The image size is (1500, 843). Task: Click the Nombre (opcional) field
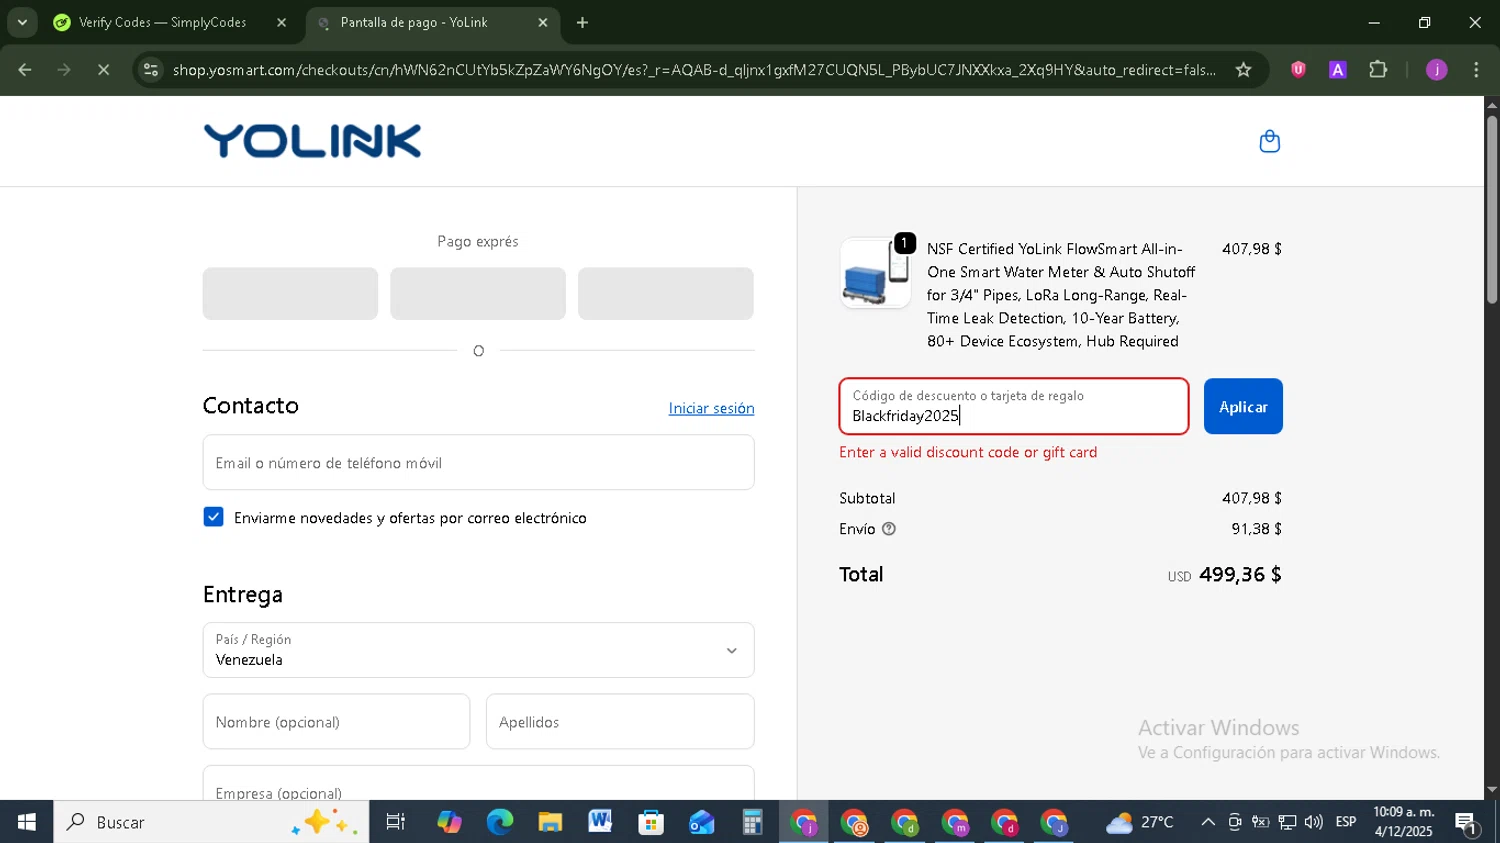336,721
